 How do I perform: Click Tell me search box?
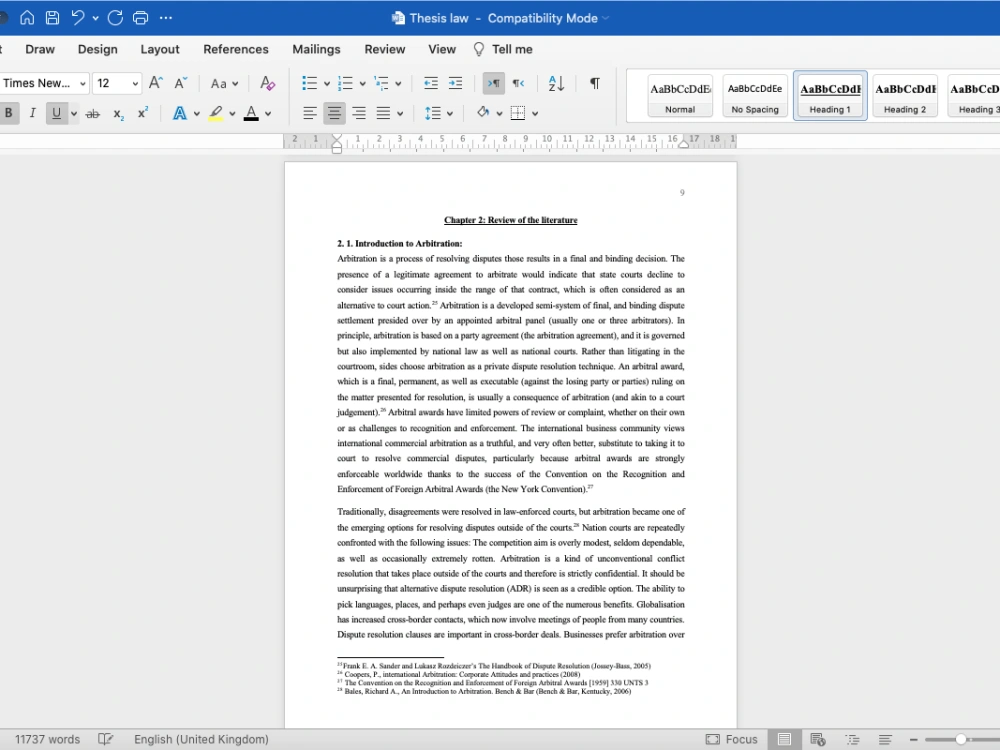tap(503, 49)
